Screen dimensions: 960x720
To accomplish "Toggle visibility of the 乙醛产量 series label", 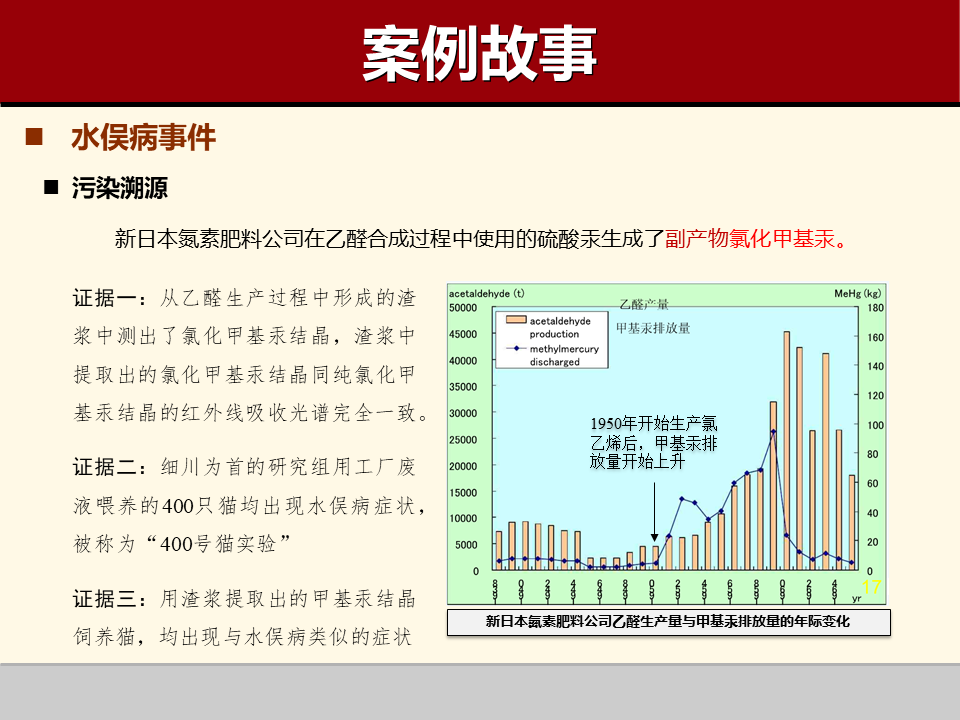I will pos(643,303).
